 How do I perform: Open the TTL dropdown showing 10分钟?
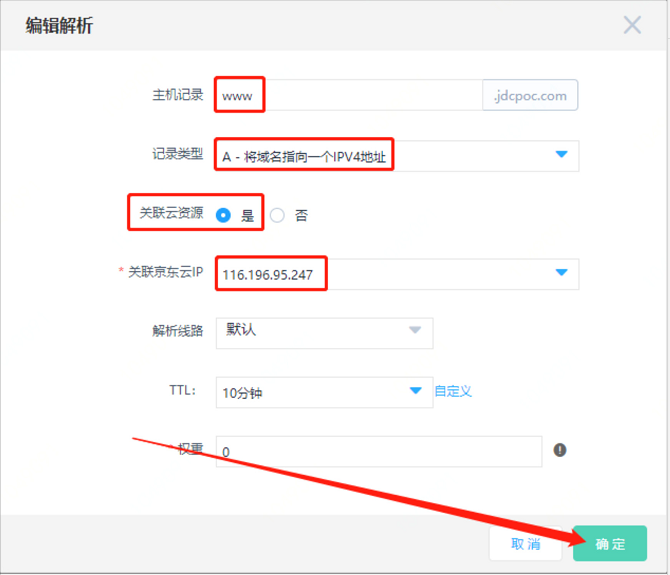[x=324, y=392]
